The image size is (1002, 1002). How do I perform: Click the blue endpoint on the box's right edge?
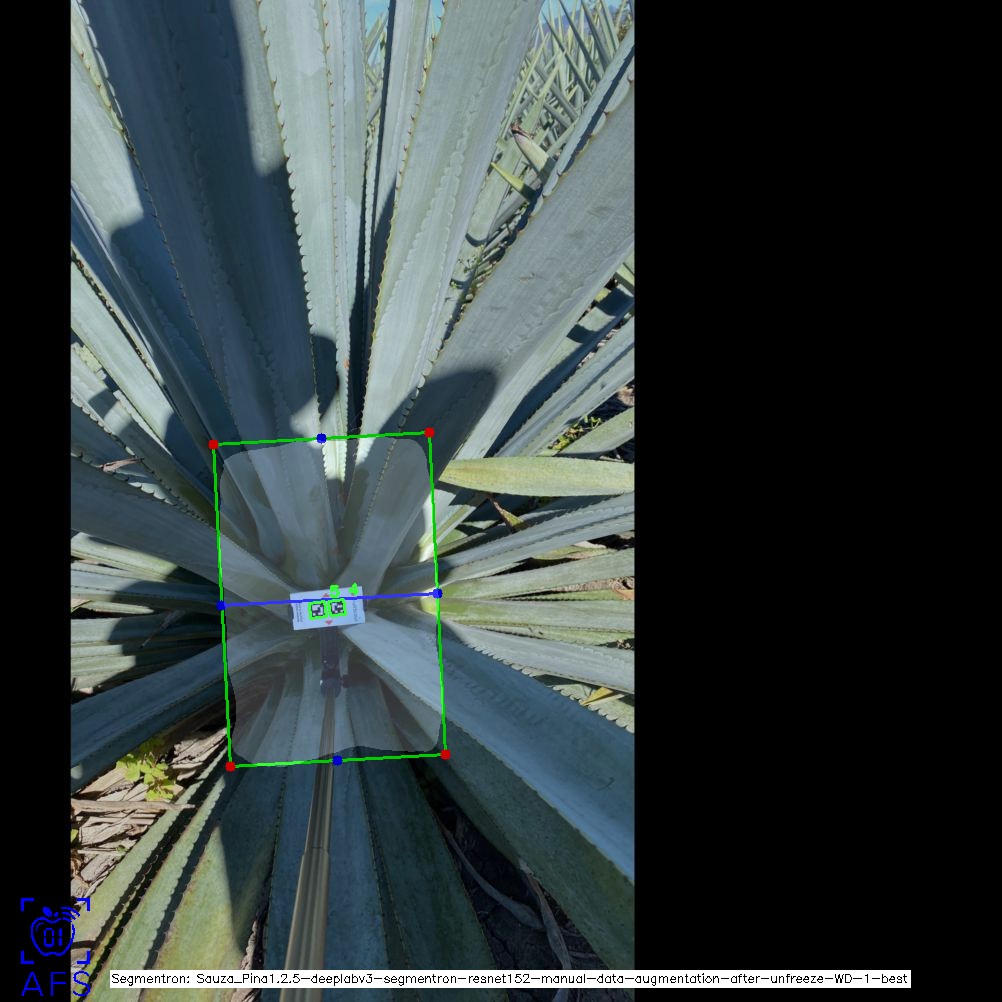438,594
